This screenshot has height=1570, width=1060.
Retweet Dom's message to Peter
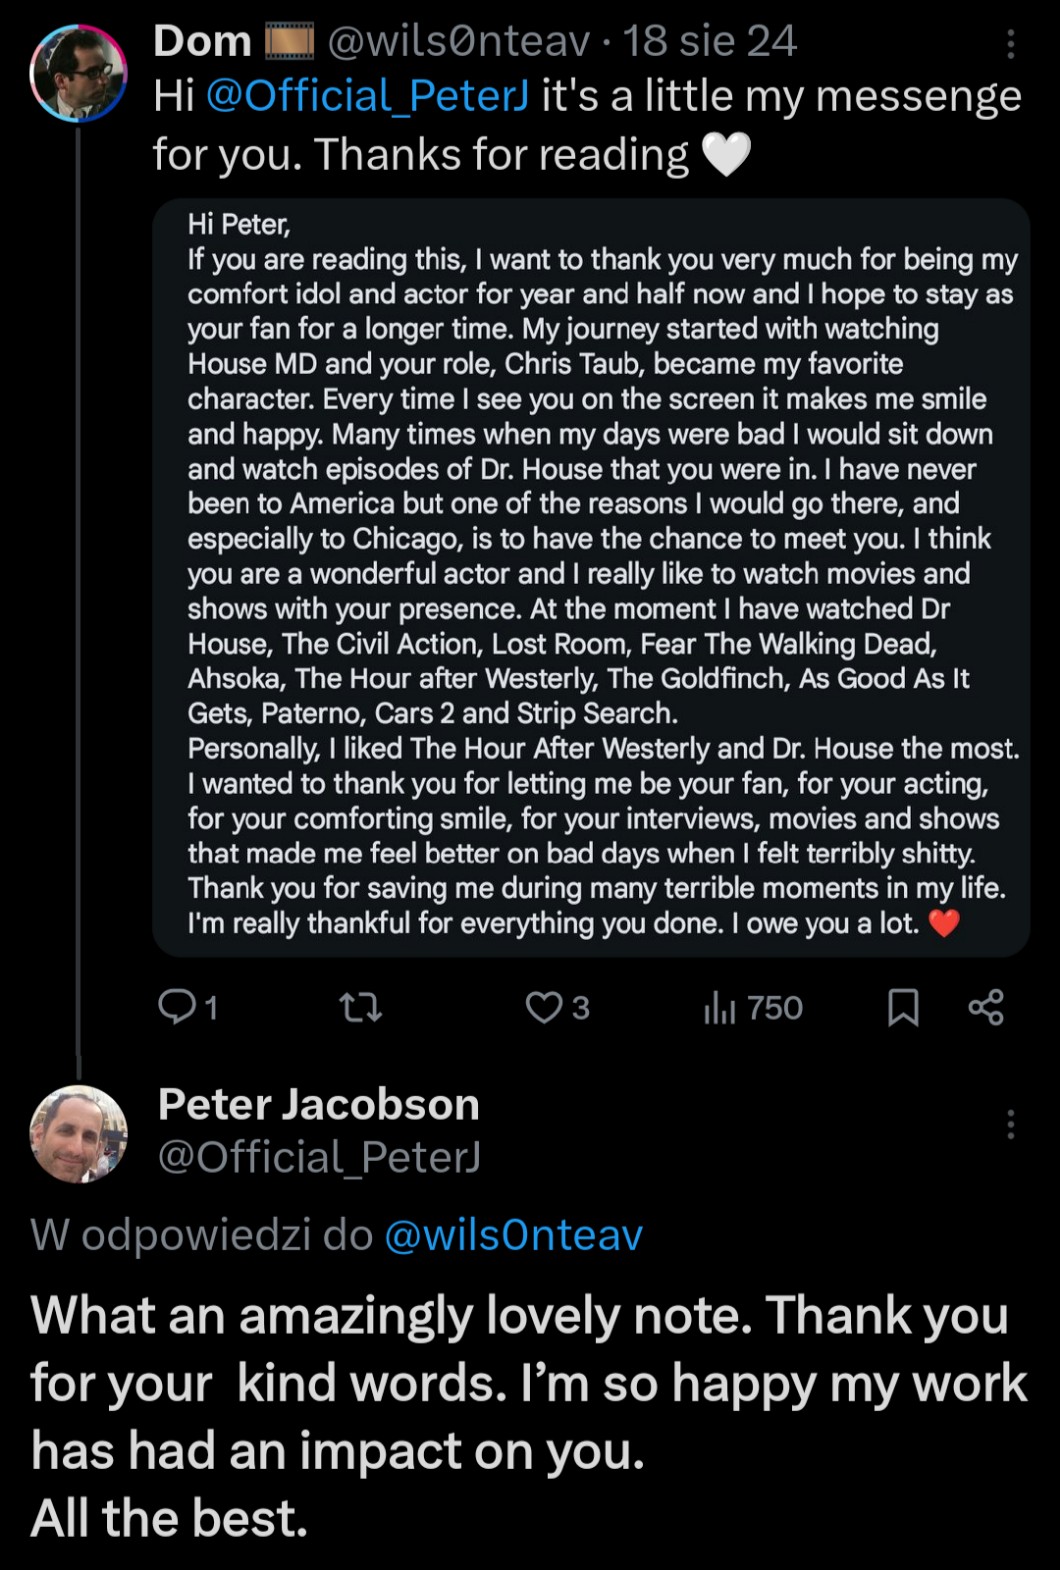point(360,1007)
